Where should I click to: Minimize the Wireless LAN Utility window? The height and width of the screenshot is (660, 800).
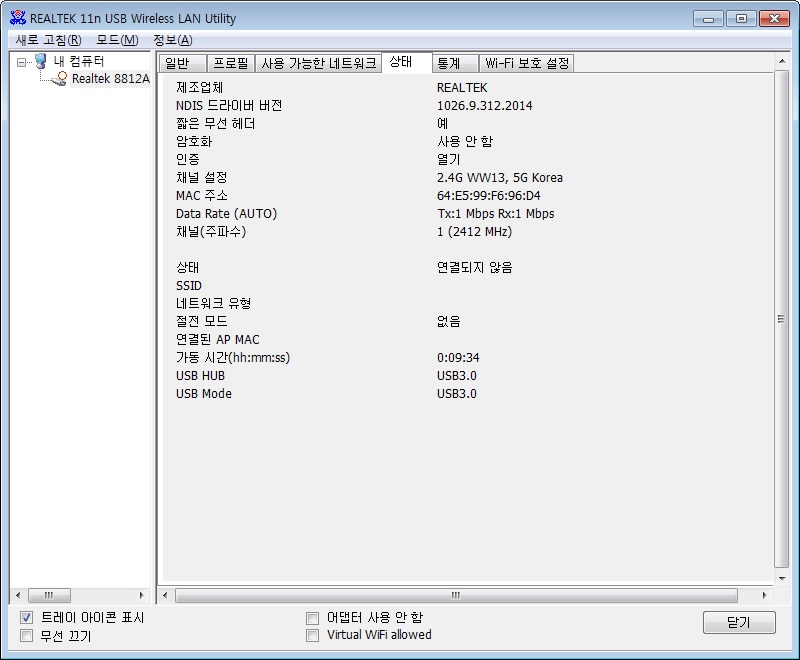(x=708, y=19)
